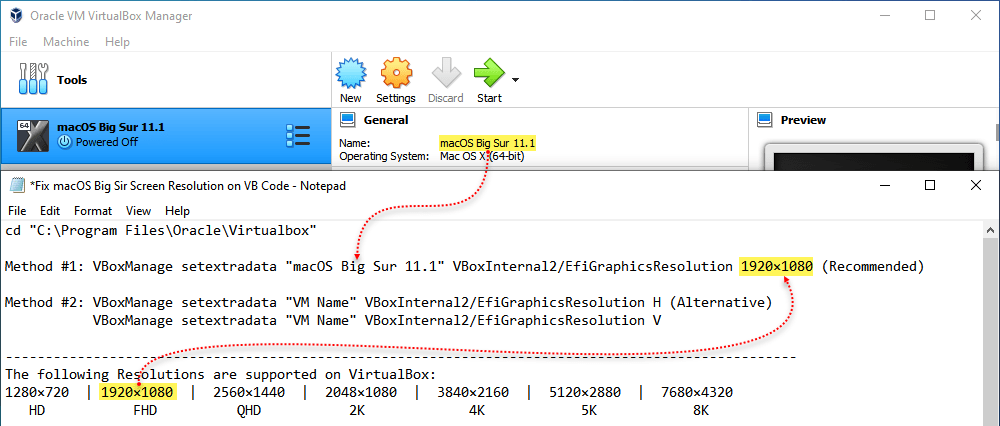Open Notepad File menu
This screenshot has width=1000, height=426.
point(17,210)
